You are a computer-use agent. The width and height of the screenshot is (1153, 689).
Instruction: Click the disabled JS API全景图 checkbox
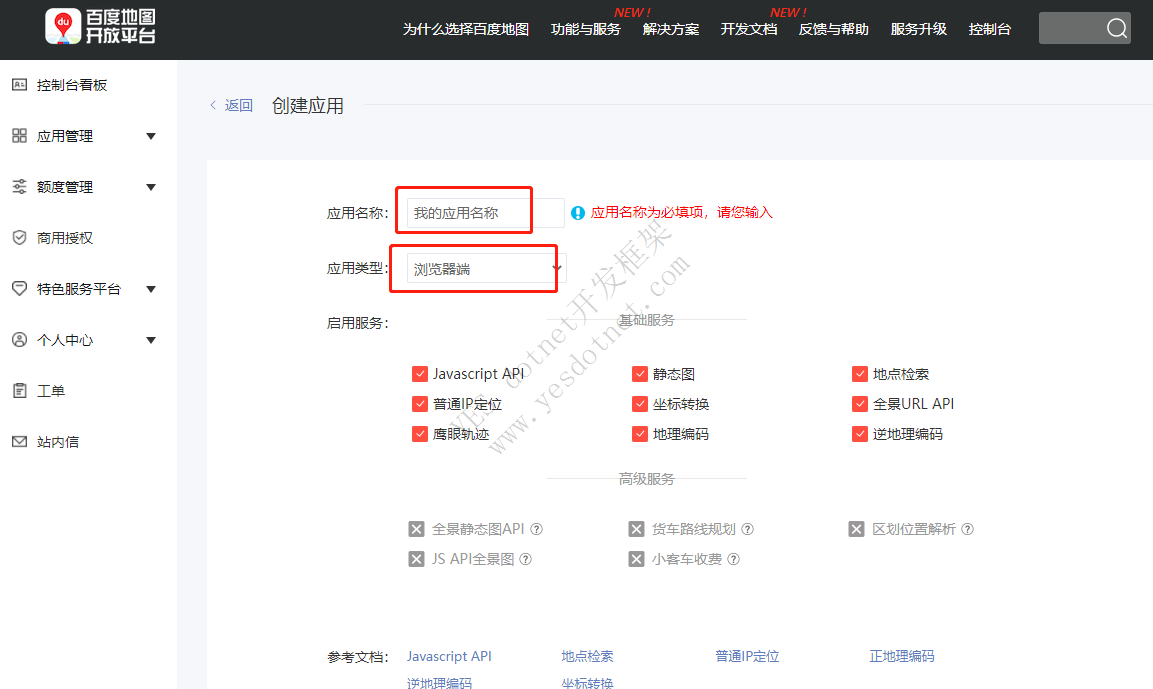coord(416,559)
